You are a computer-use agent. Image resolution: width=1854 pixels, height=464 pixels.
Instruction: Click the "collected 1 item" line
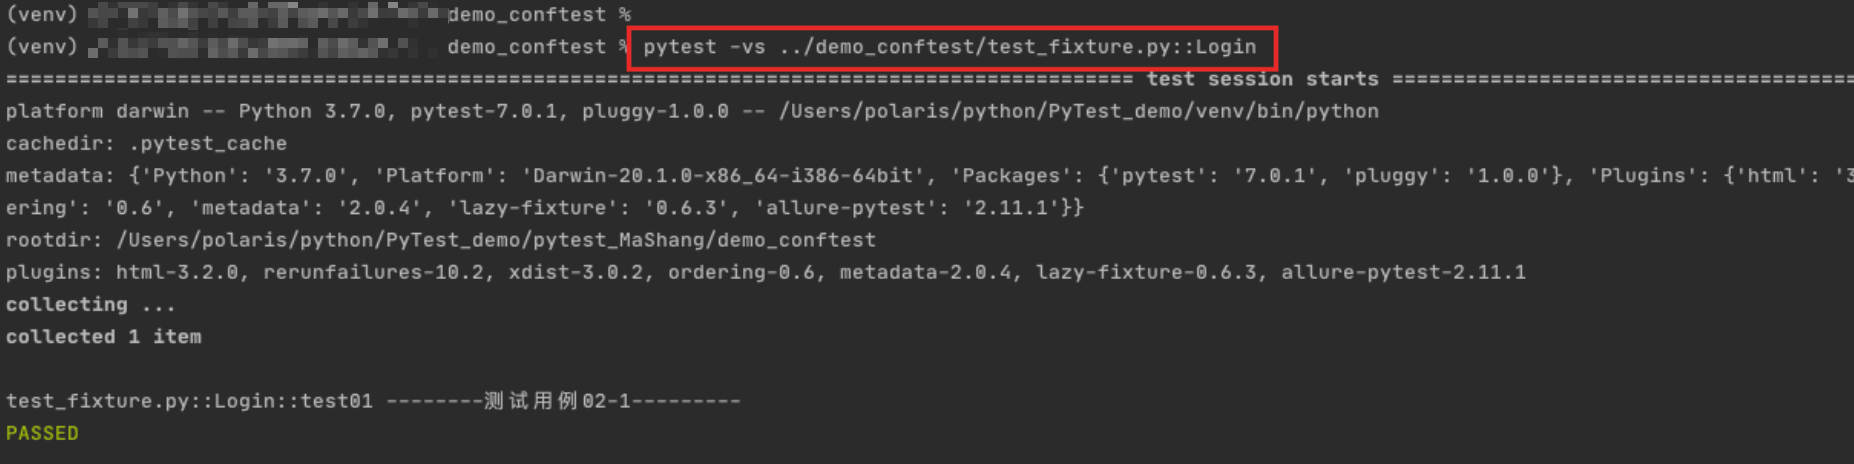tap(103, 337)
